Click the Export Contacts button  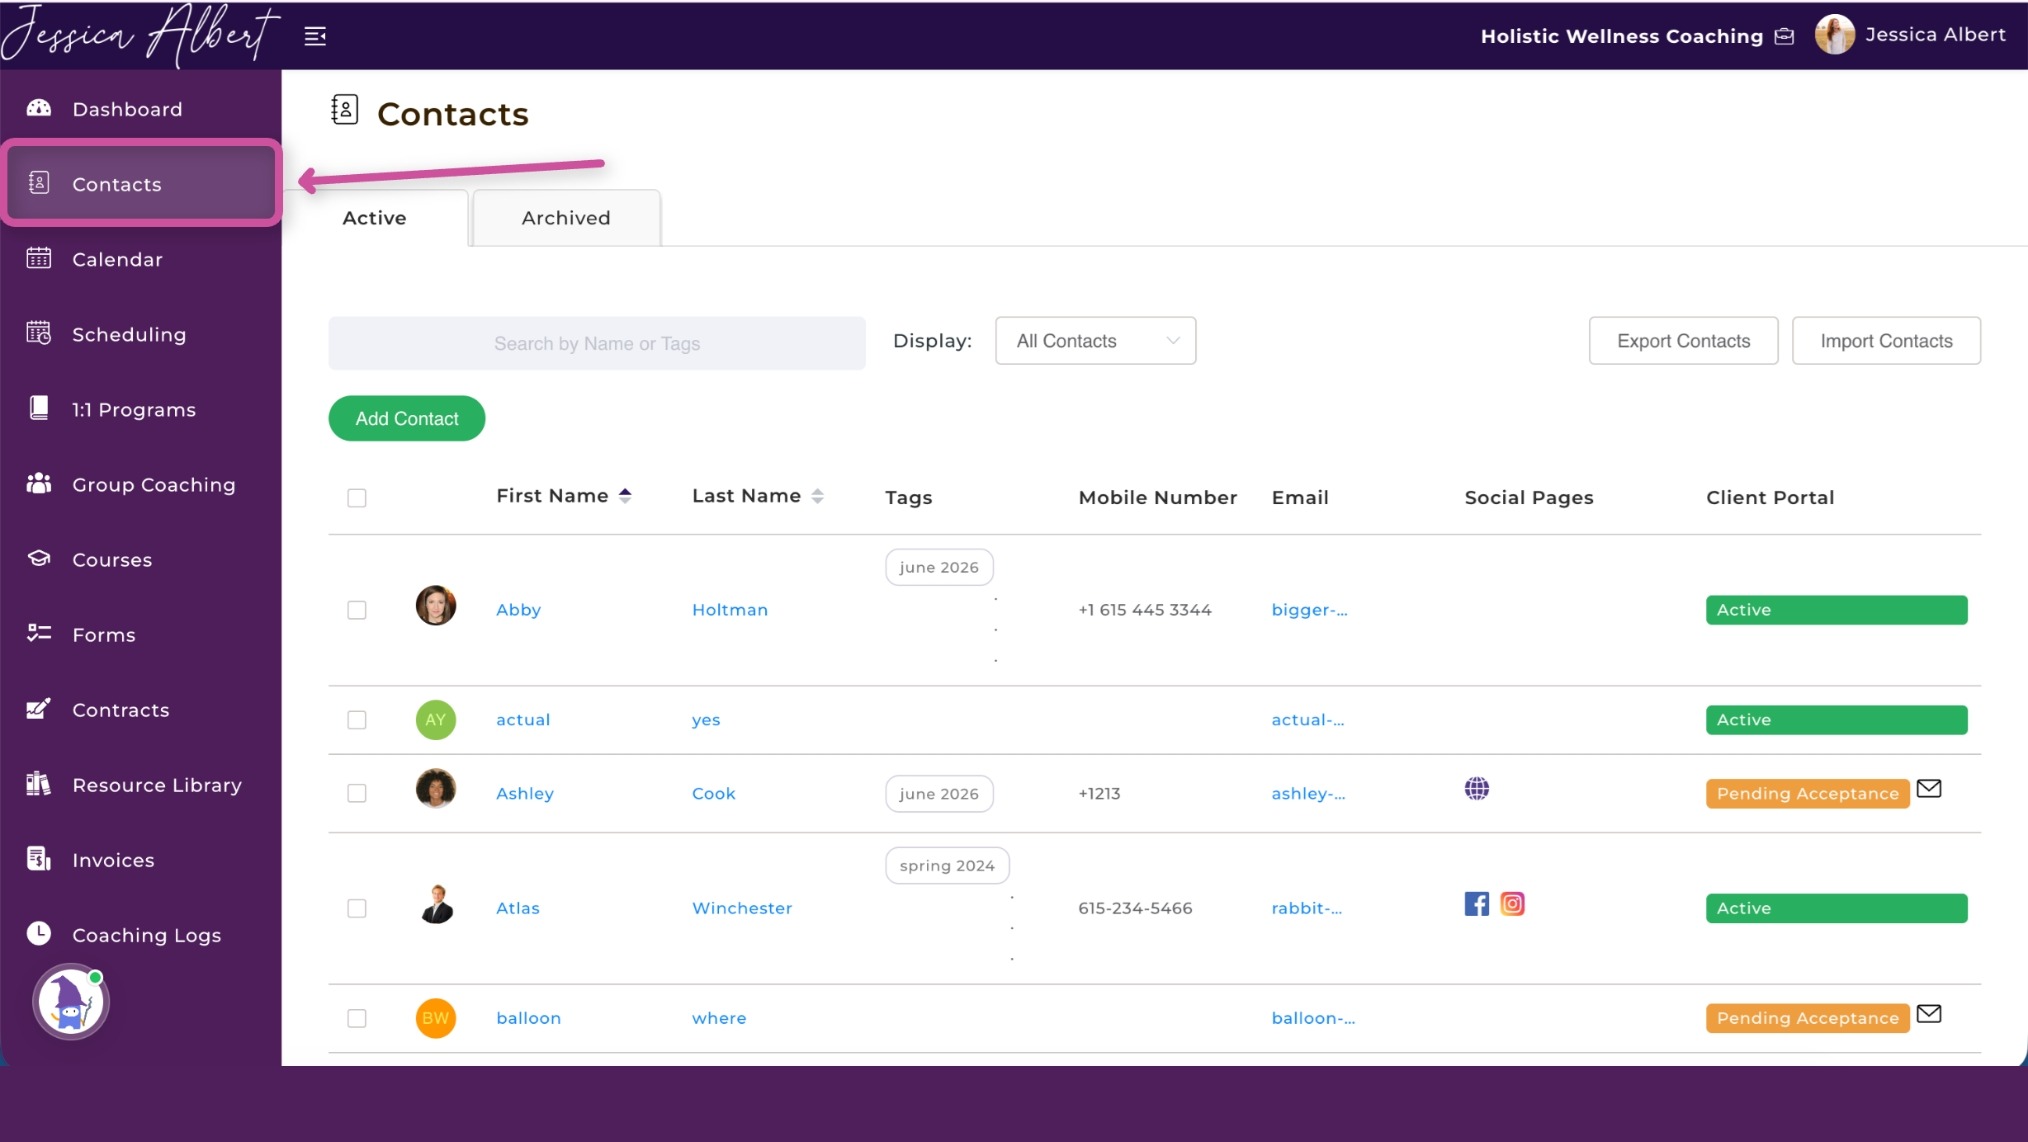click(x=1683, y=341)
